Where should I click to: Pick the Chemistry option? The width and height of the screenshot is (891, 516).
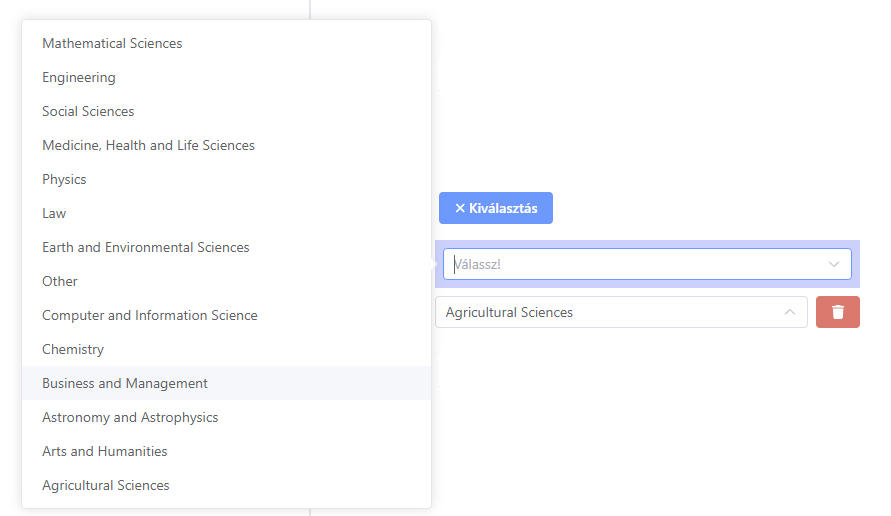pyautogui.click(x=226, y=349)
